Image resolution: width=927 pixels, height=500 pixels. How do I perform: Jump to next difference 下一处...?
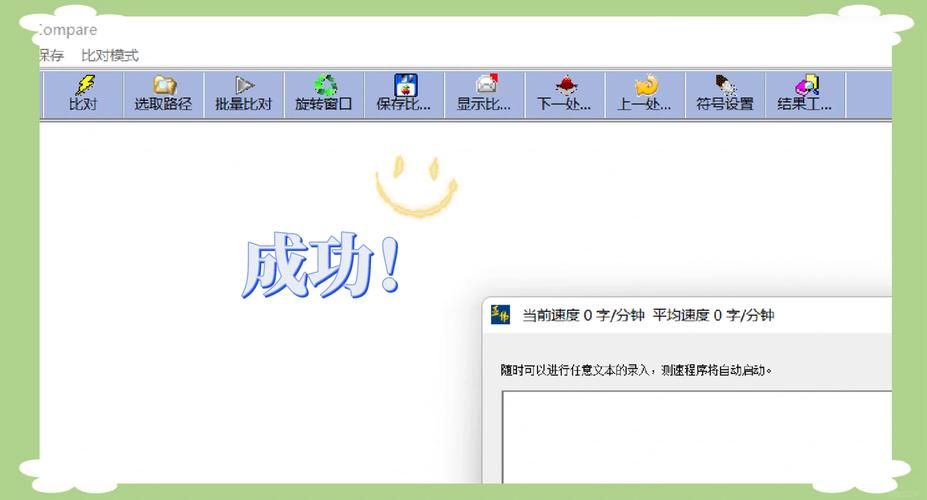click(566, 95)
